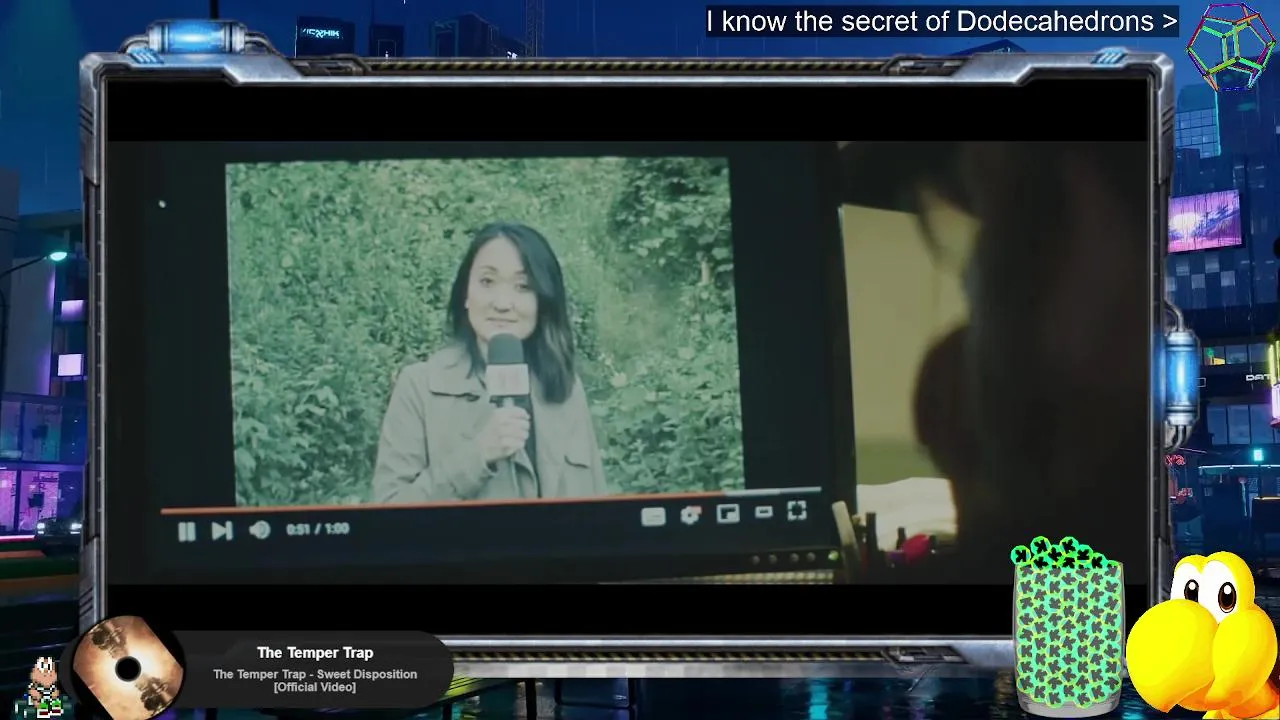Mute audio using the speaker icon
The width and height of the screenshot is (1280, 720).
259,530
